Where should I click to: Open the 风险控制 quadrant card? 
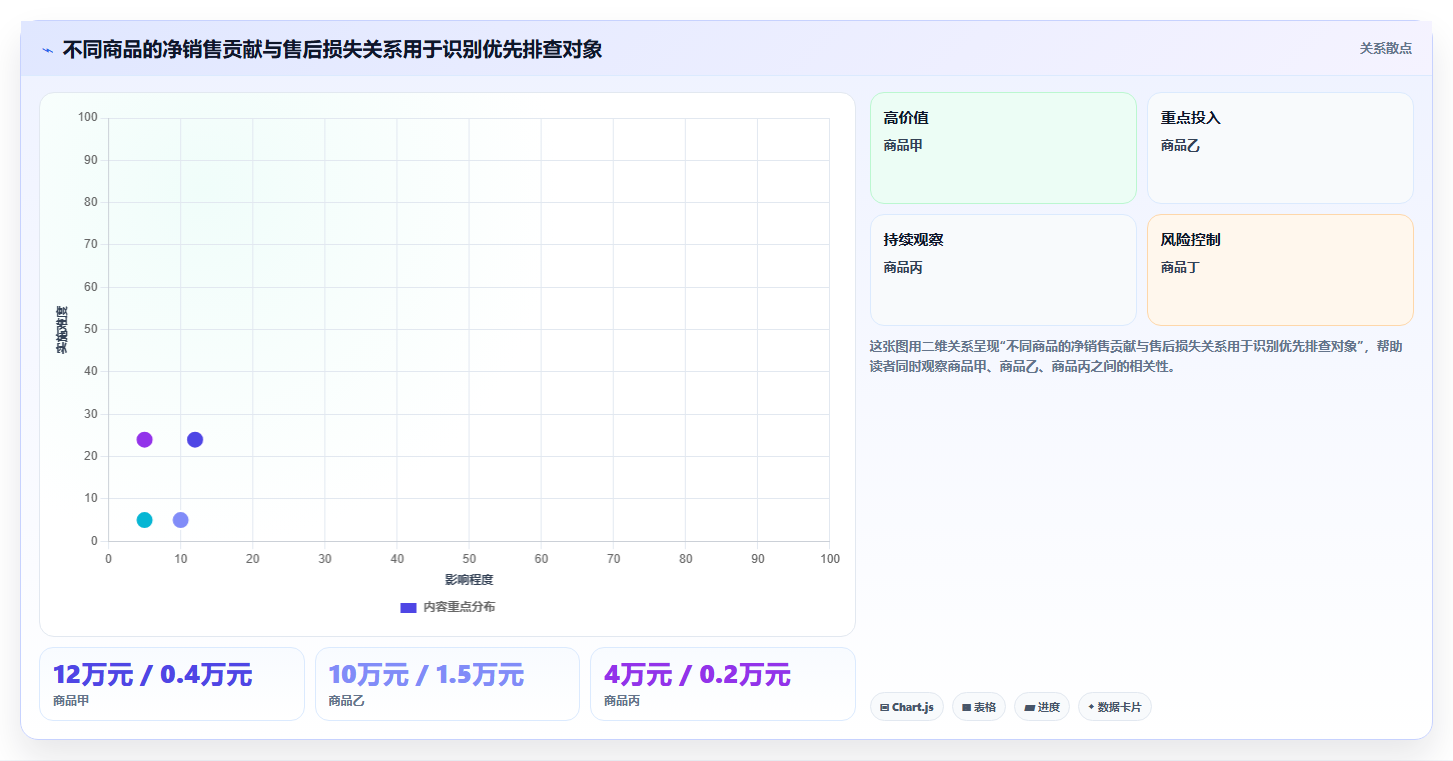pyautogui.click(x=1280, y=270)
